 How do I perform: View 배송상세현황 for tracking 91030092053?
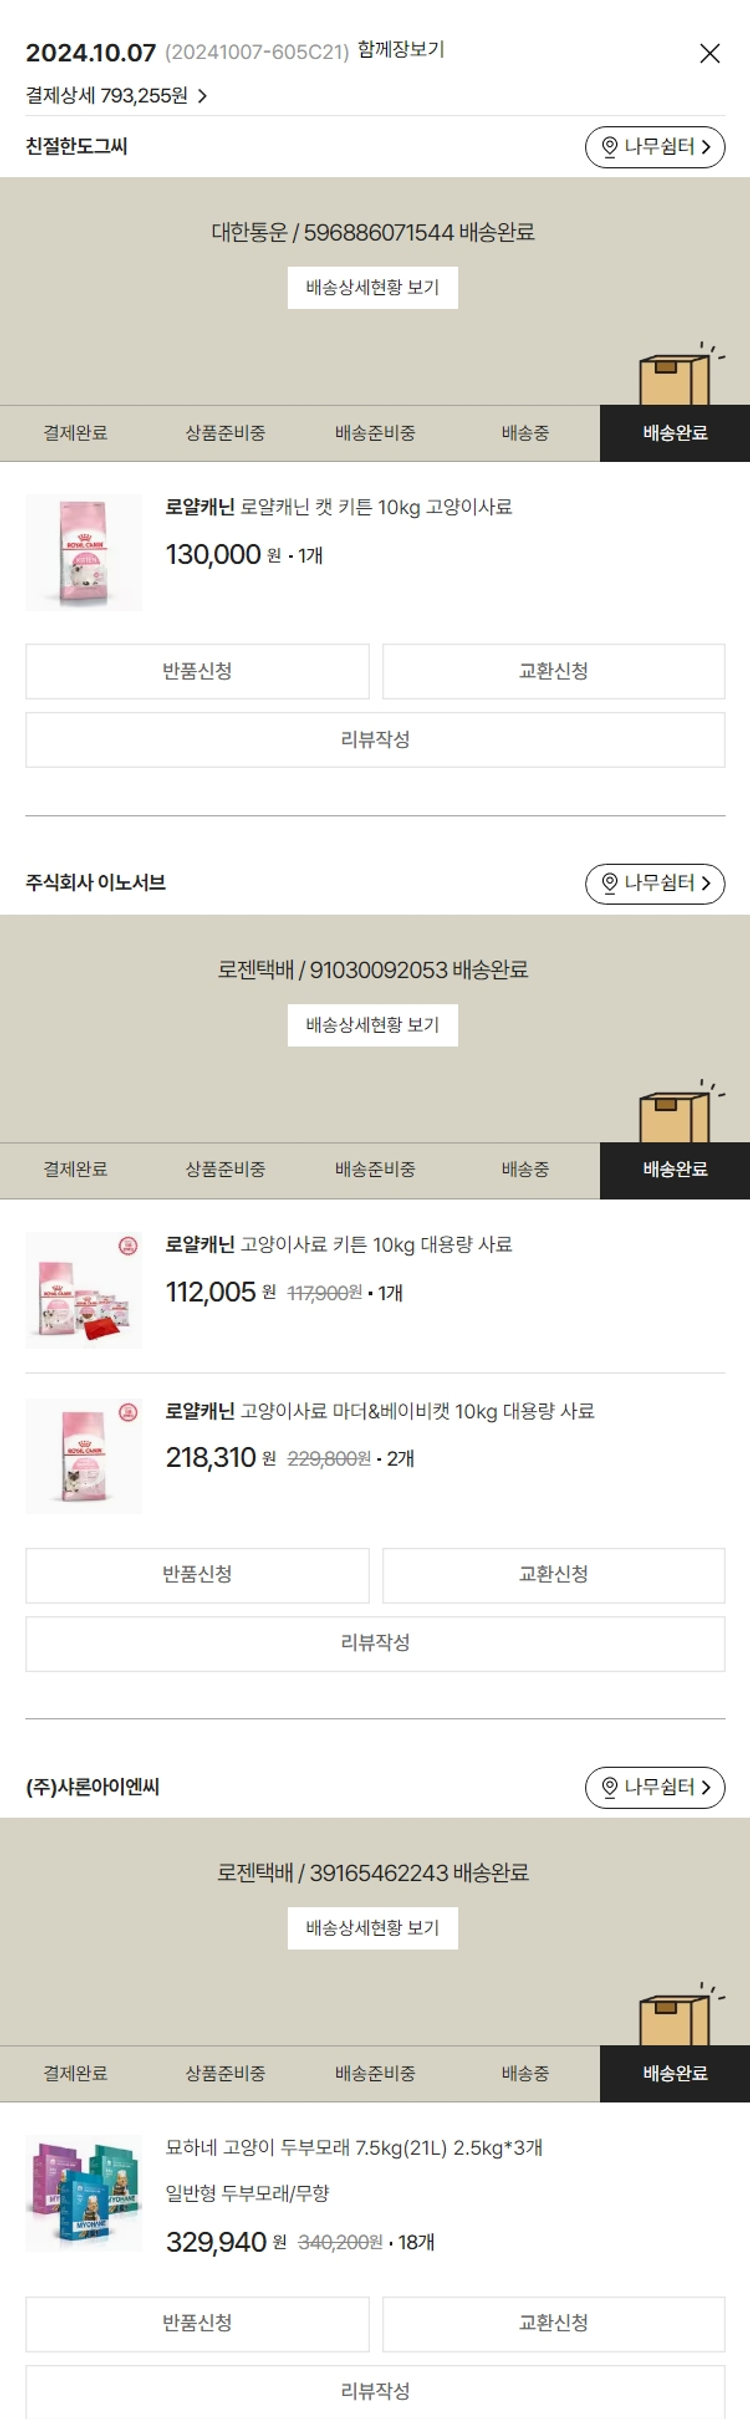pos(373,1025)
